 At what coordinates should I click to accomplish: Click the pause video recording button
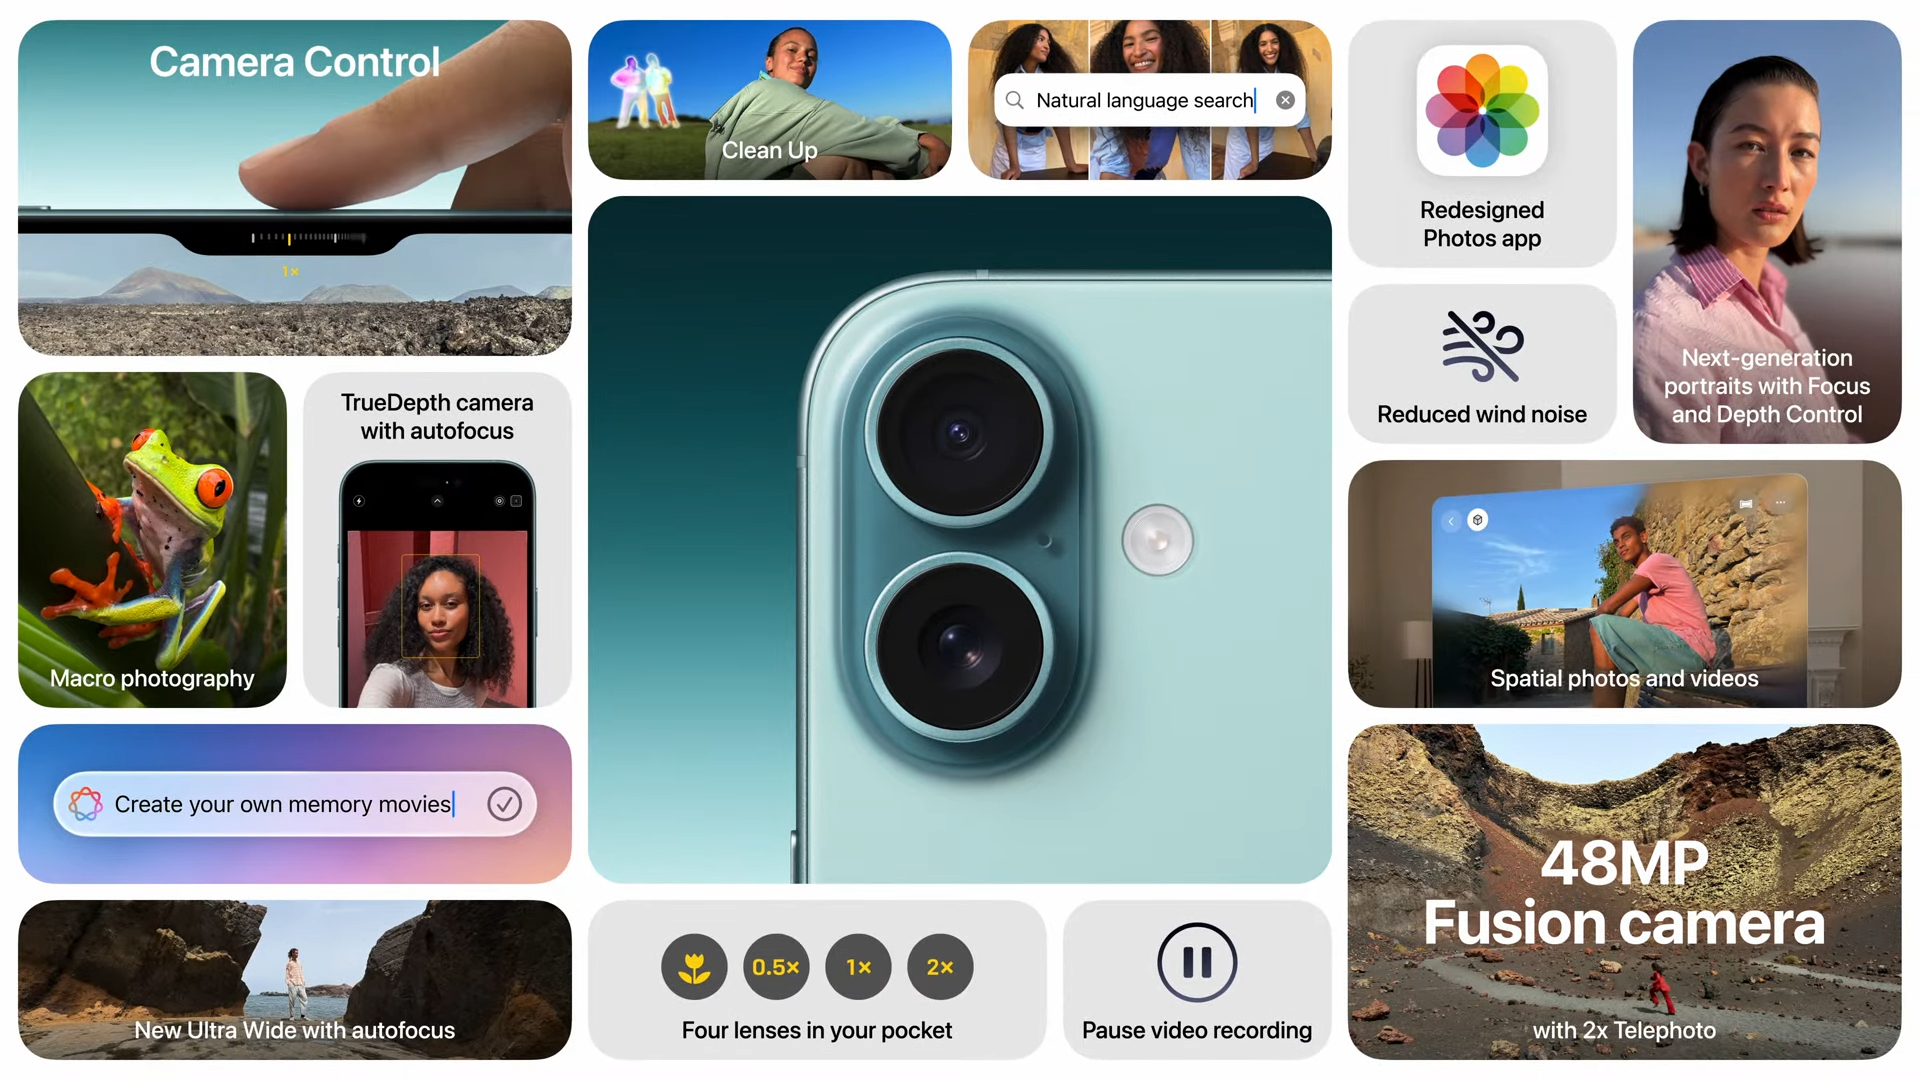click(x=1196, y=964)
